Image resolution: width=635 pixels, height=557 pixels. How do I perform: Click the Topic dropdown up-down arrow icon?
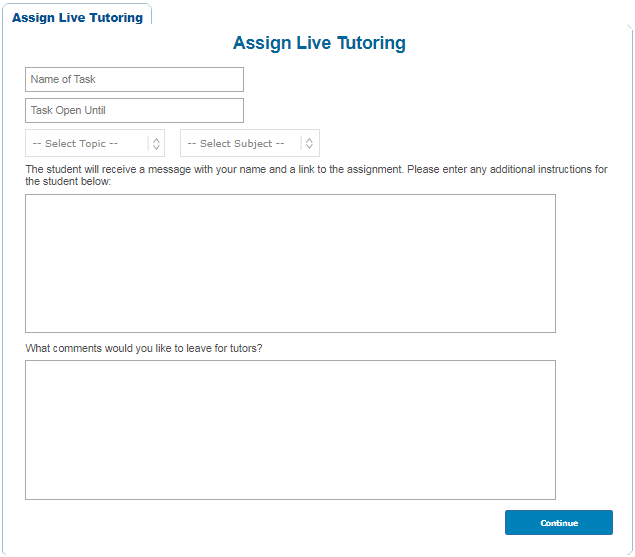(156, 143)
